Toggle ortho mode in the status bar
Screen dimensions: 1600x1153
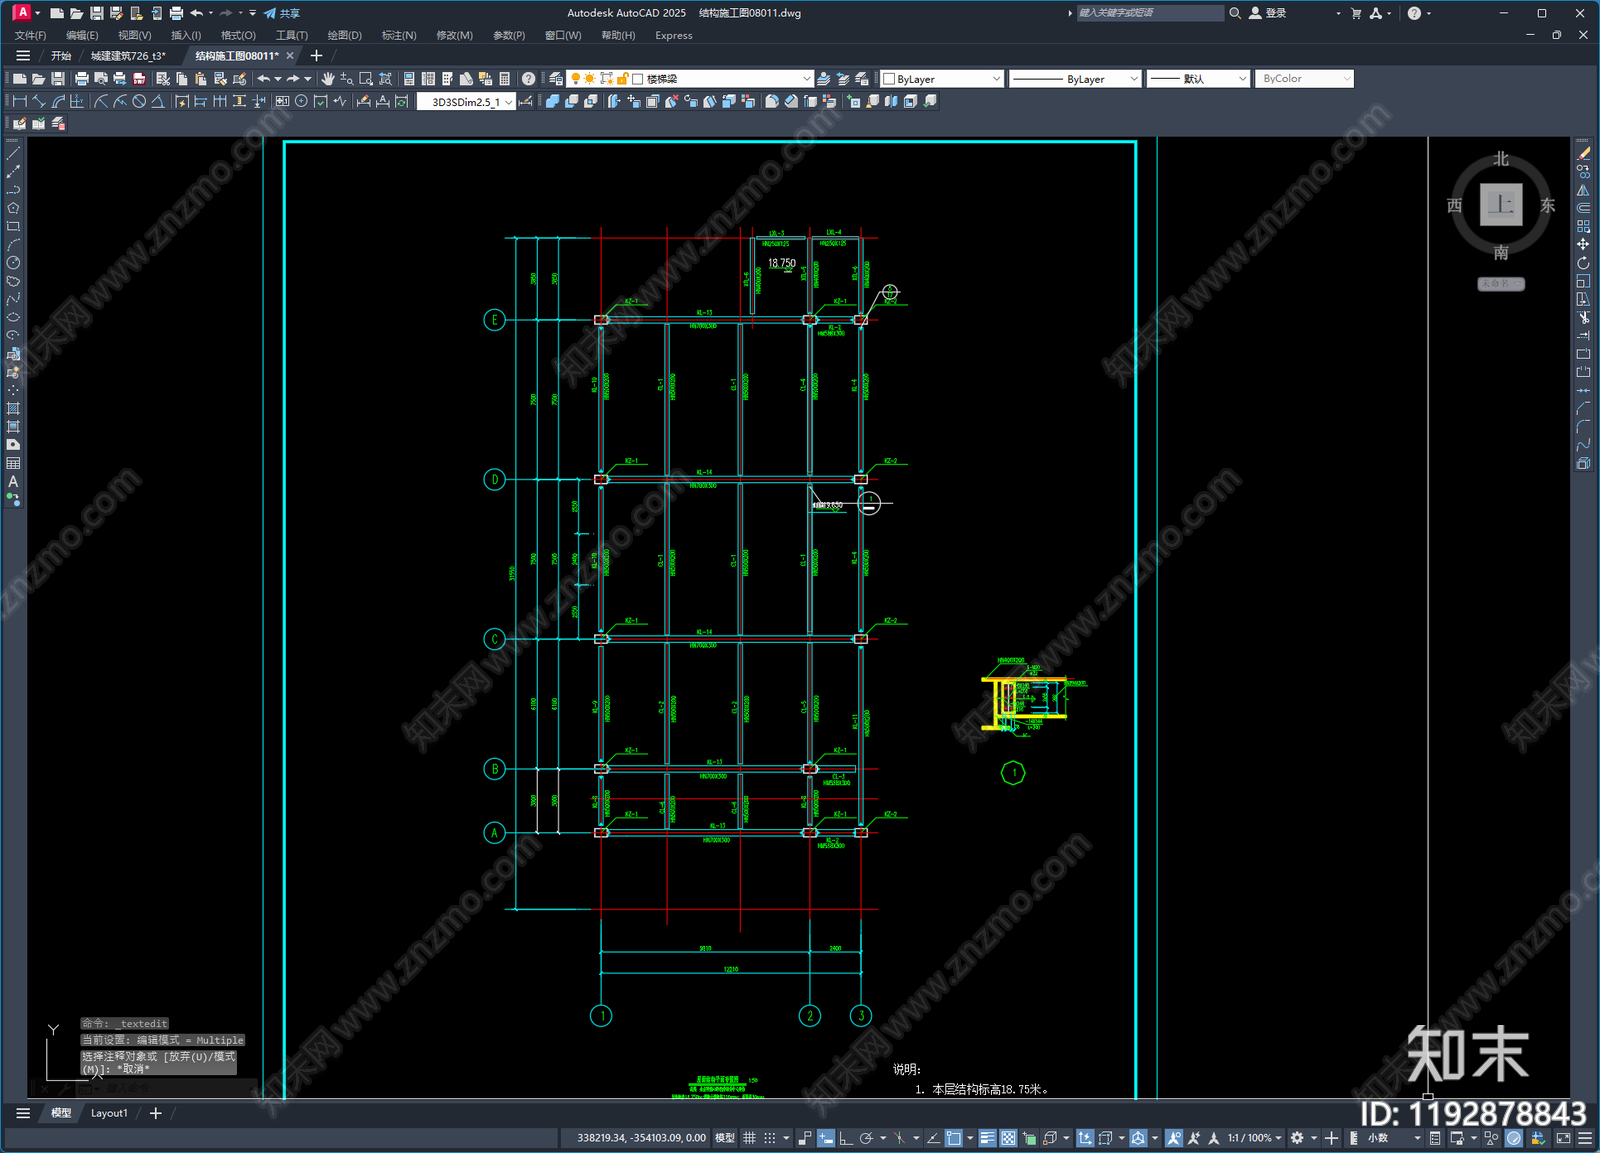(846, 1138)
